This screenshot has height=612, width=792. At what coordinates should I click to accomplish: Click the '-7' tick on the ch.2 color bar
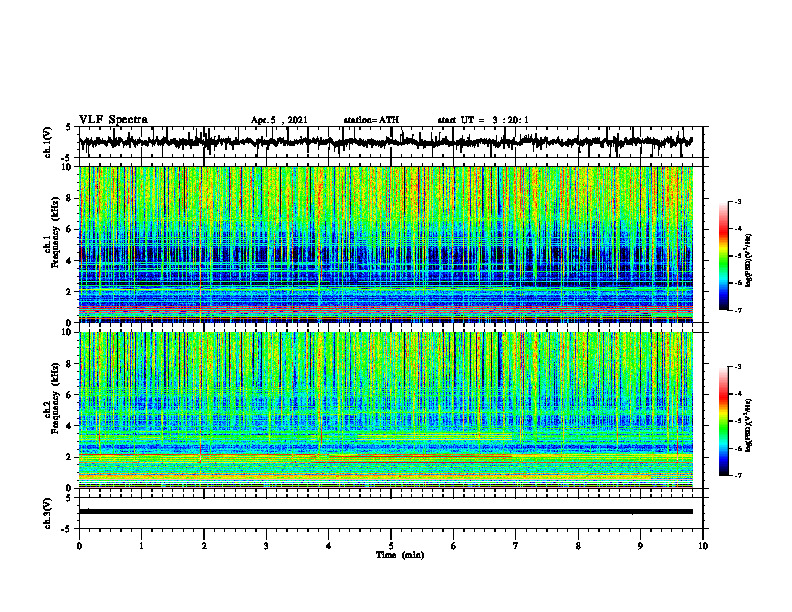click(x=738, y=476)
